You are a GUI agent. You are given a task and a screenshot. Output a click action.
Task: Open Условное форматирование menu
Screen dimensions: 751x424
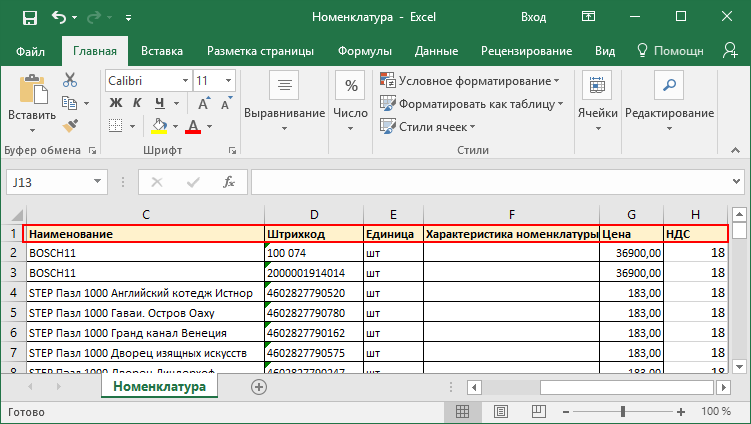click(x=470, y=80)
